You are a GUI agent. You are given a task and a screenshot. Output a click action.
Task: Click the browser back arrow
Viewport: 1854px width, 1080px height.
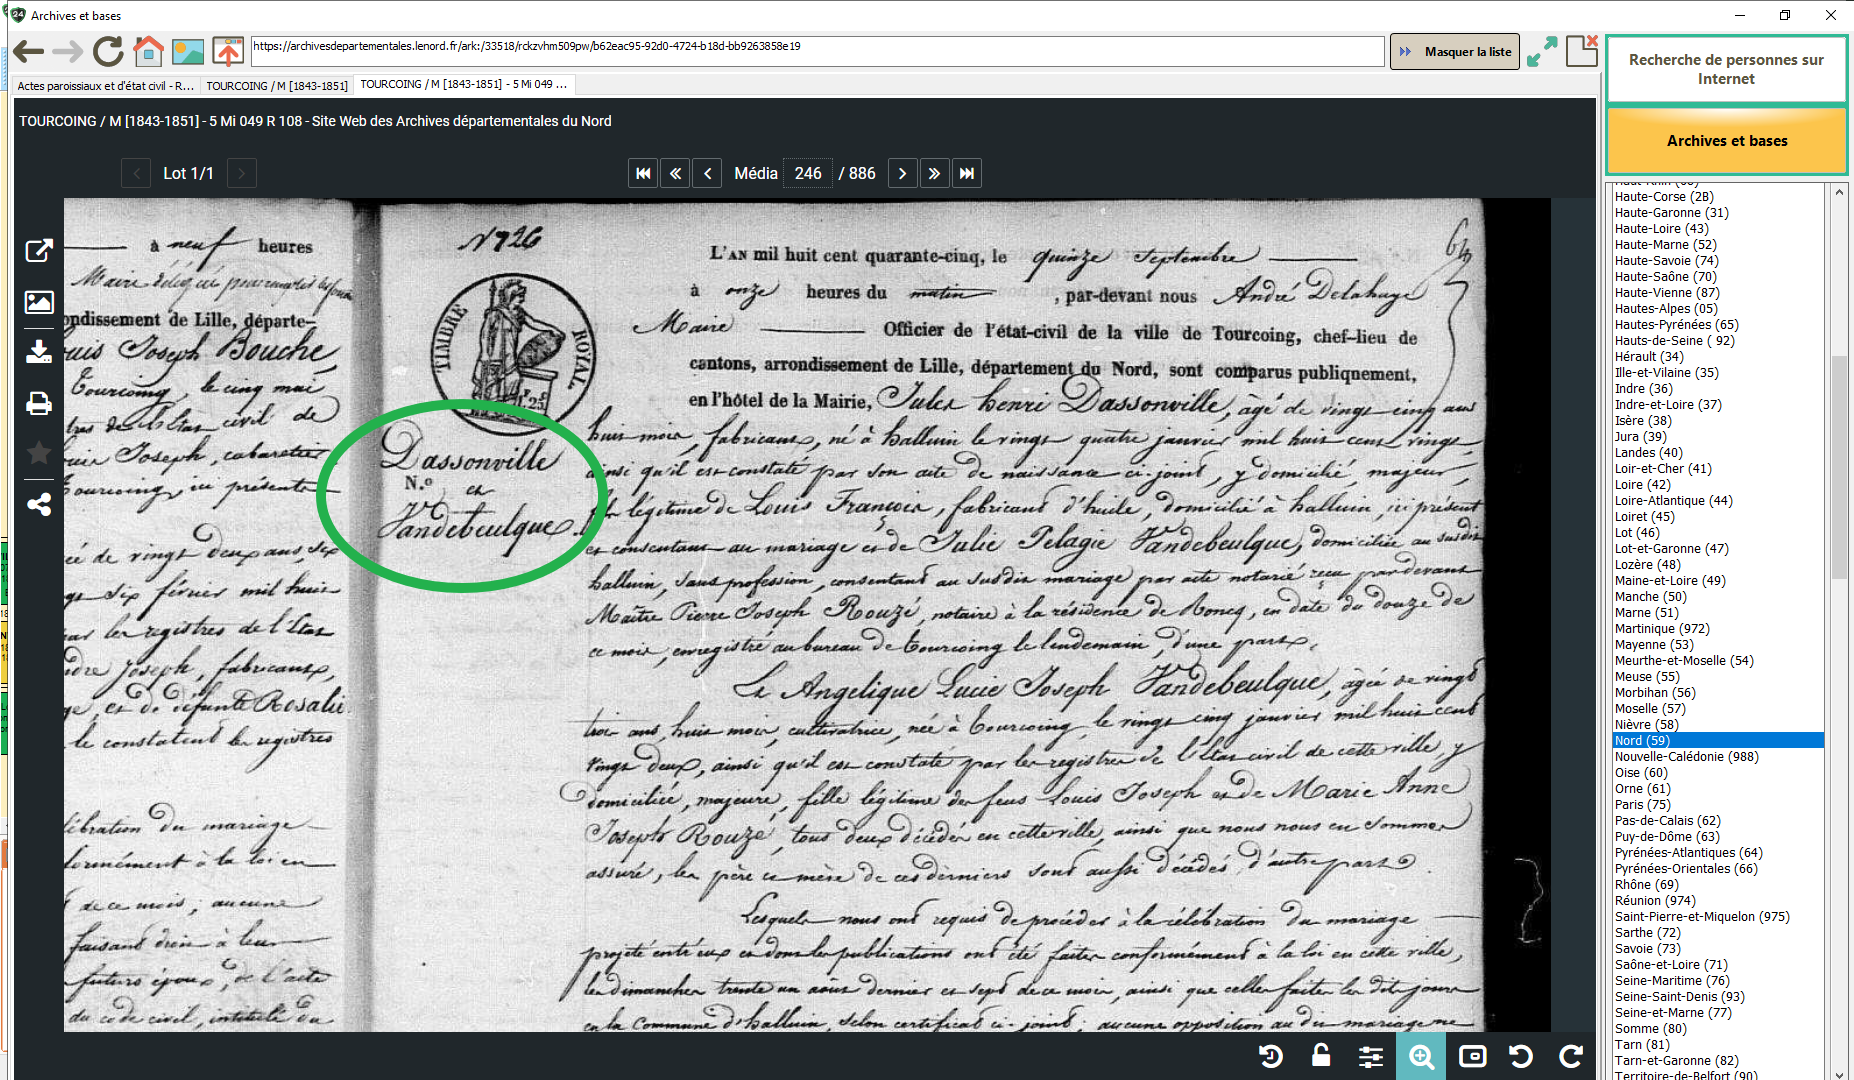pyautogui.click(x=28, y=51)
